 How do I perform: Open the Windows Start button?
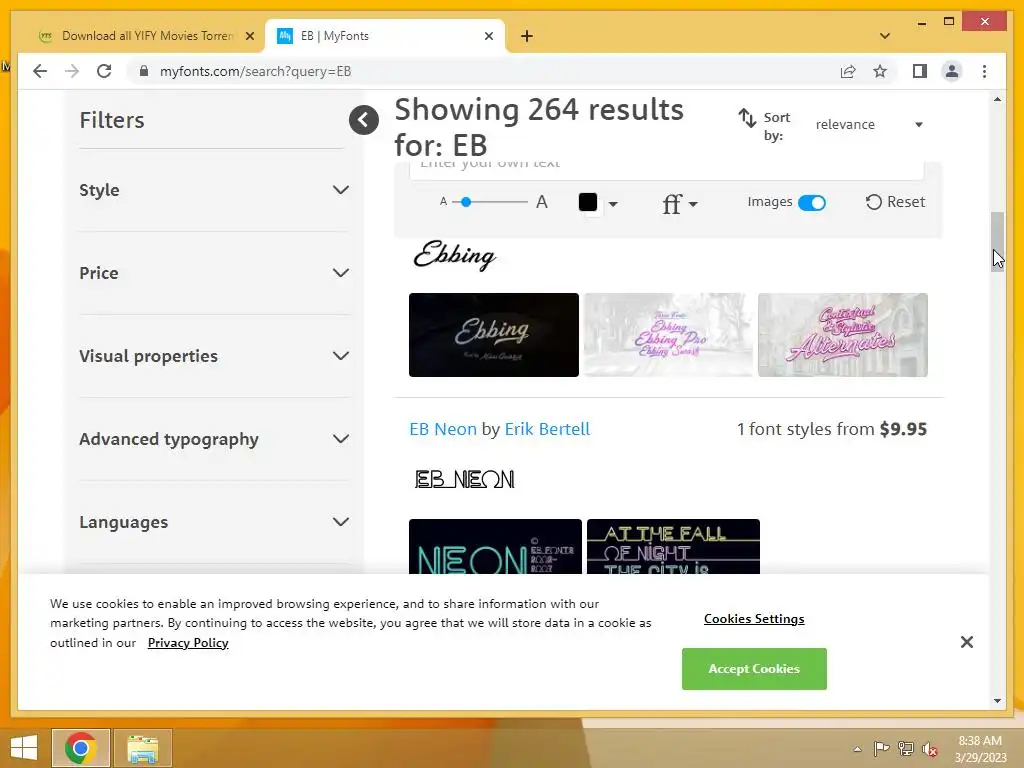pyautogui.click(x=24, y=748)
